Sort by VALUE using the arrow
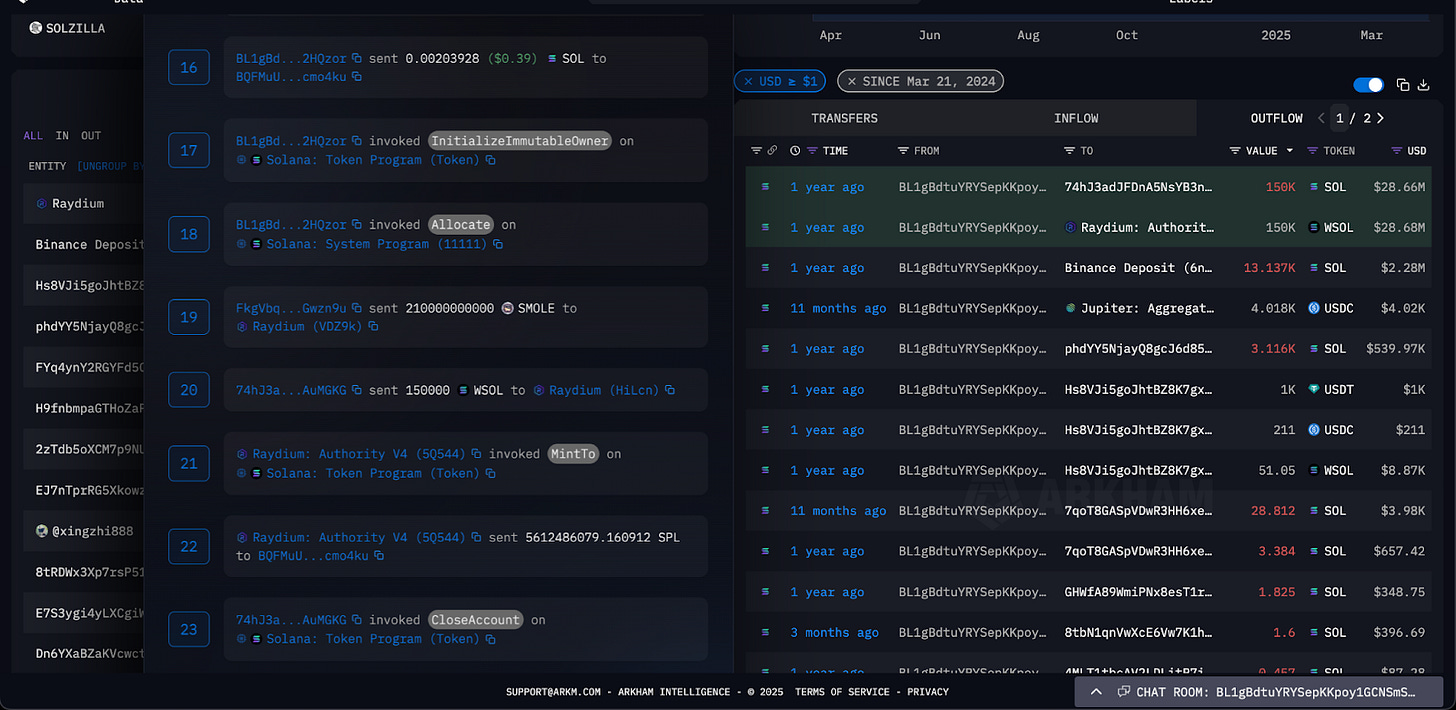Viewport: 1456px width, 710px height. pos(1290,151)
